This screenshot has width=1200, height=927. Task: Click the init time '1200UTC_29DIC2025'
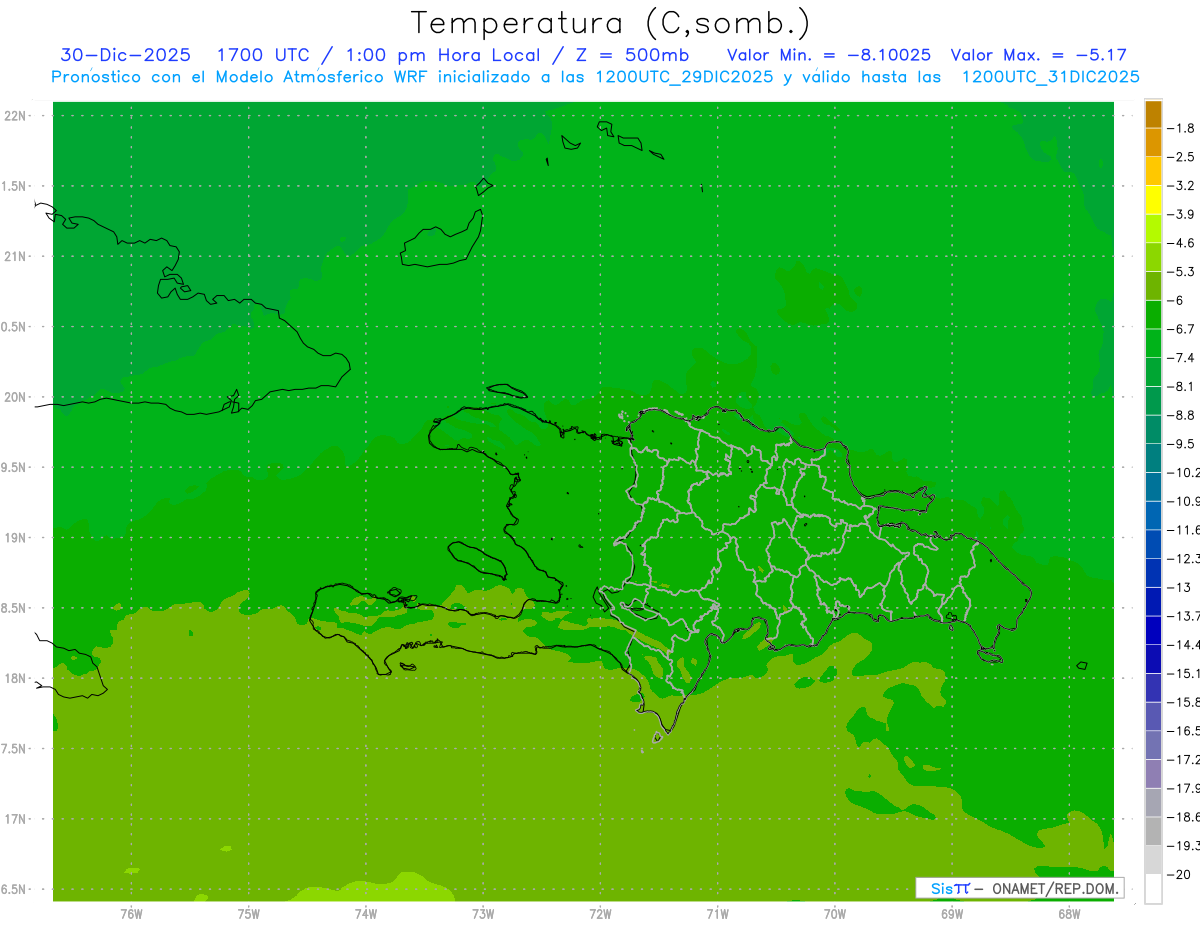[x=684, y=77]
